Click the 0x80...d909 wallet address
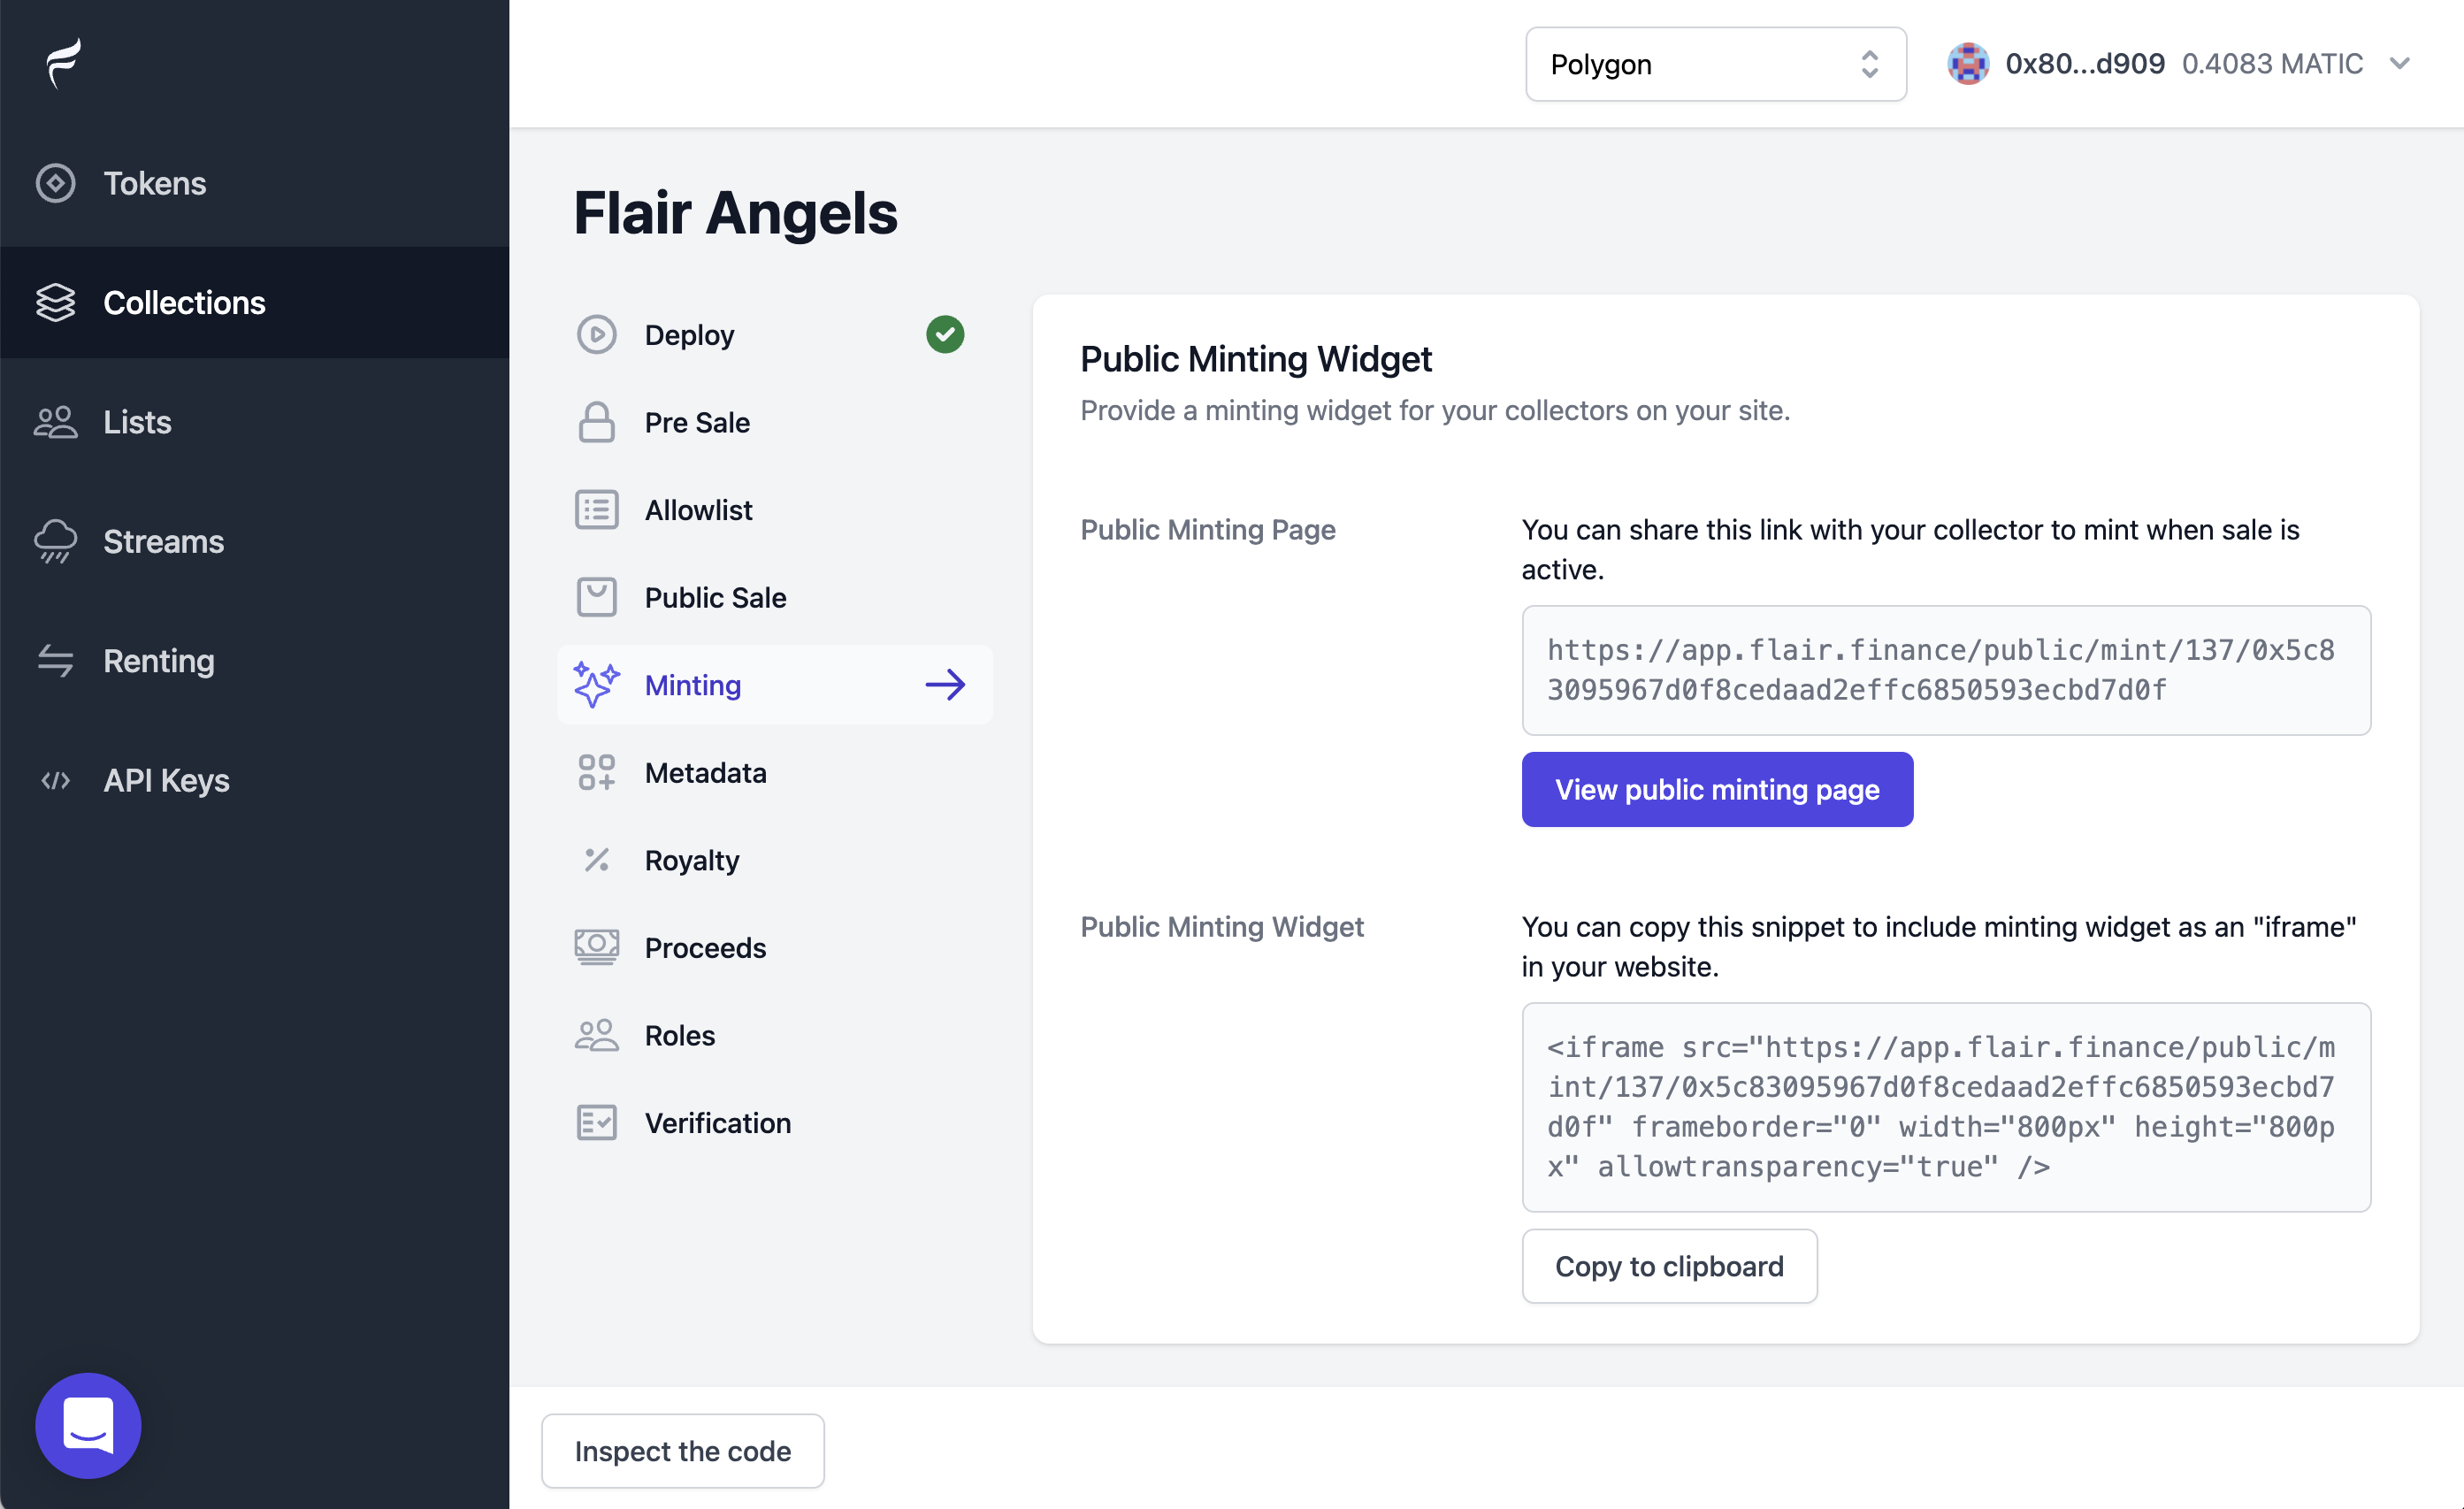Viewport: 2464px width, 1509px height. click(x=2084, y=64)
